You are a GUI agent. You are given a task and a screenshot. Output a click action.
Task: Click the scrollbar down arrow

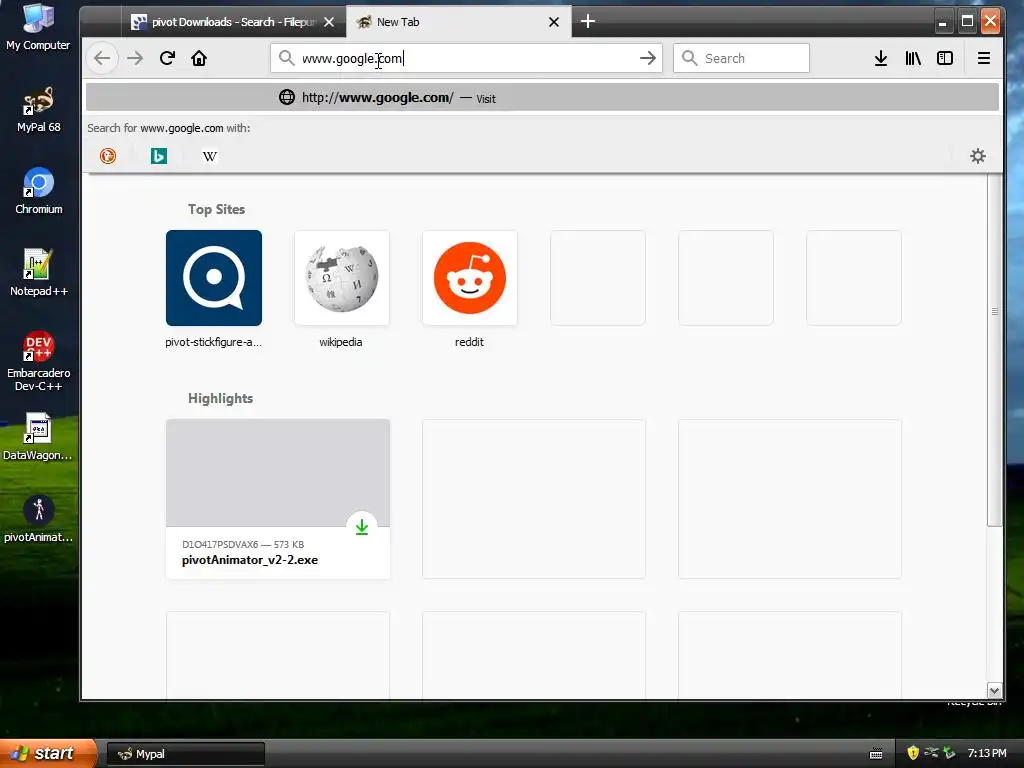coord(994,690)
